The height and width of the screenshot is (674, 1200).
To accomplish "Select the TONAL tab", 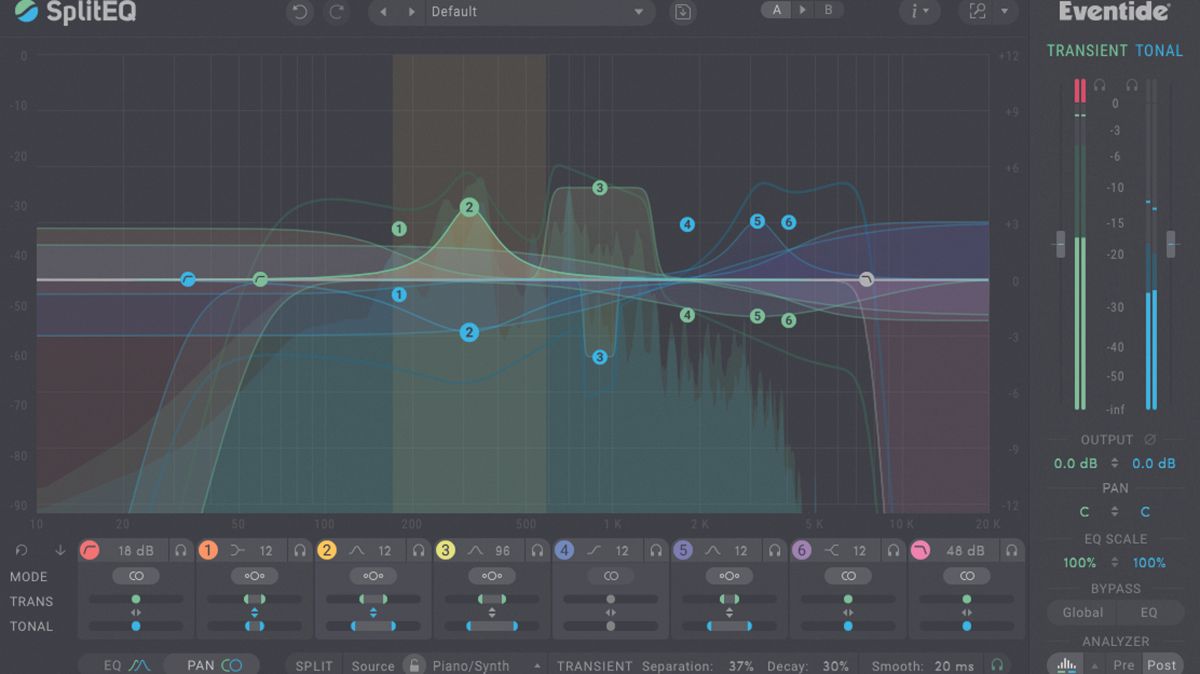I will (1160, 50).
